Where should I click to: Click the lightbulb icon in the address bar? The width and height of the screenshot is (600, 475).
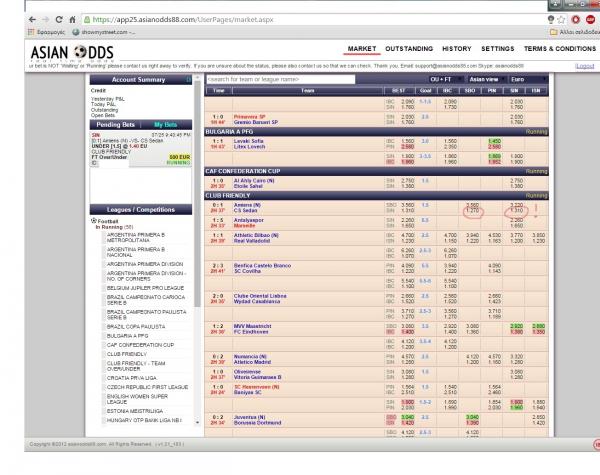tap(551, 20)
